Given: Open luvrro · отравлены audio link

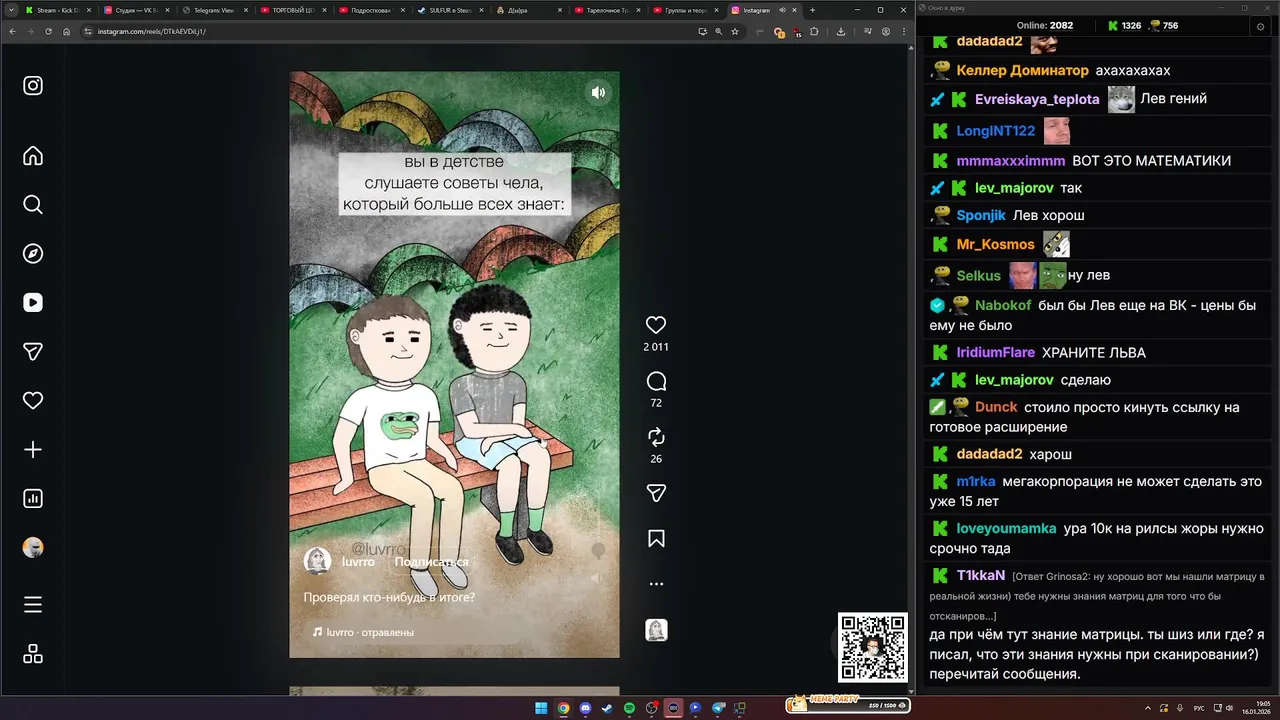Looking at the screenshot, I should pos(363,632).
